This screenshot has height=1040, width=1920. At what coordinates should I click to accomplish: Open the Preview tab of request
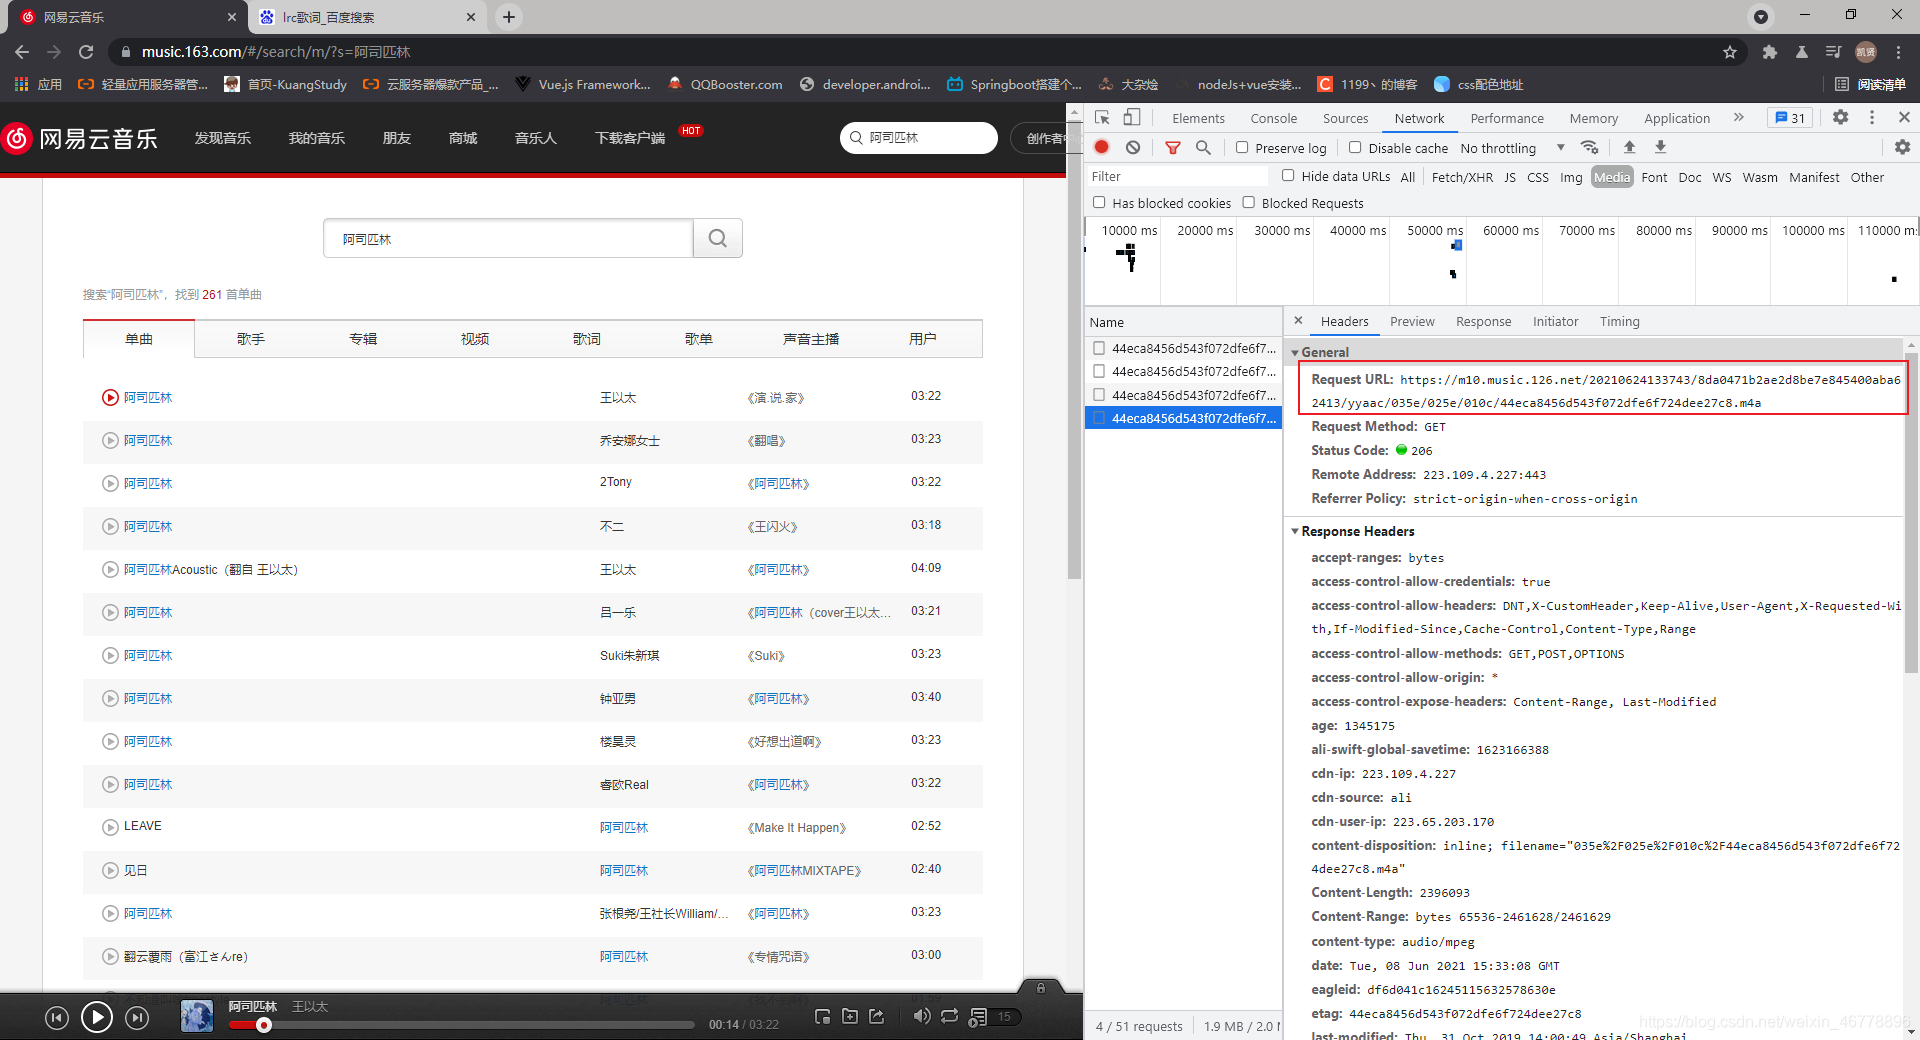tap(1412, 321)
